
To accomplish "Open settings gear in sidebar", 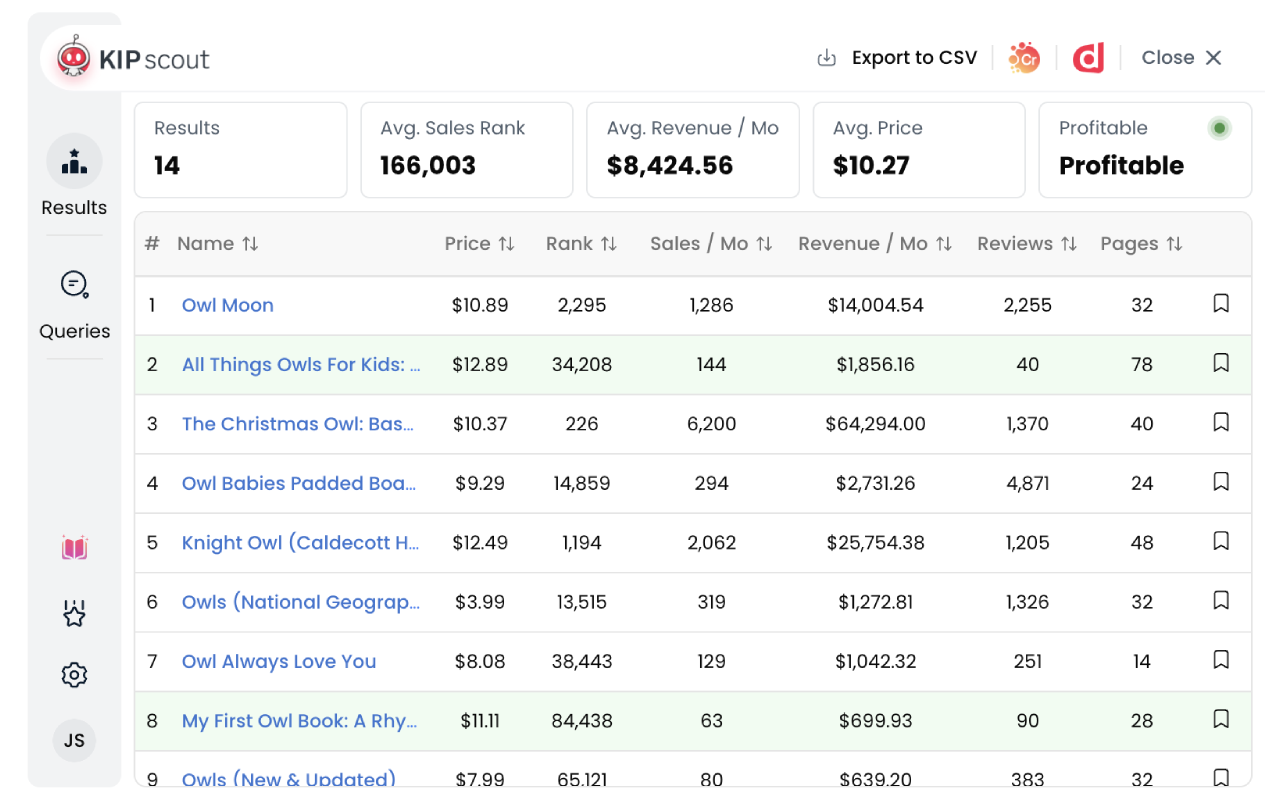I will [x=74, y=675].
